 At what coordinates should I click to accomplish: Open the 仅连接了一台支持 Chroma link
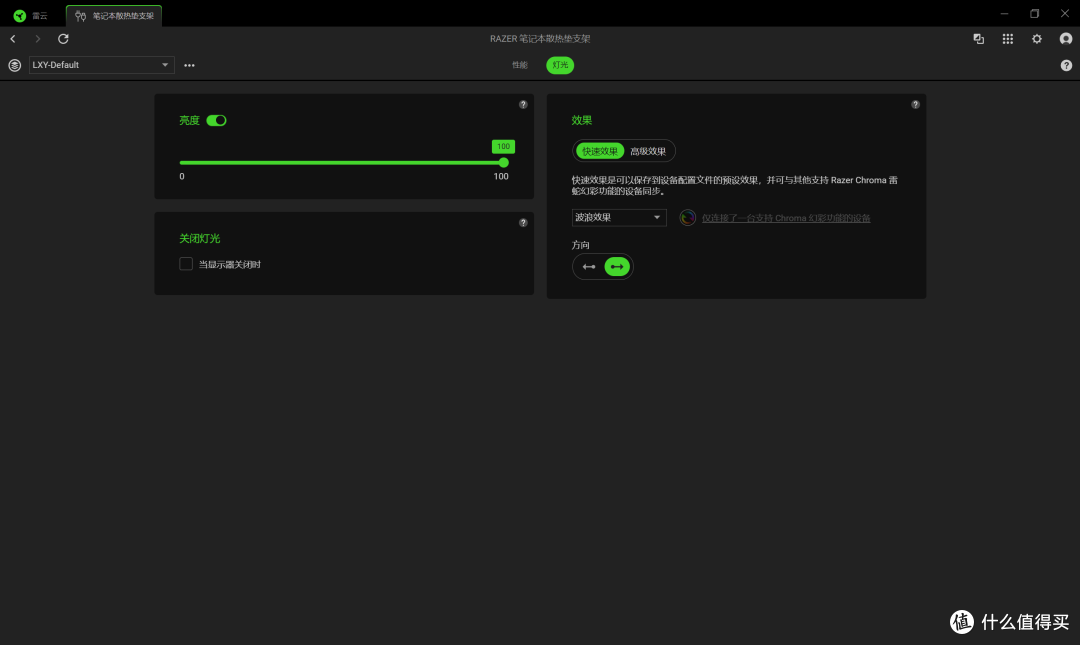point(786,218)
